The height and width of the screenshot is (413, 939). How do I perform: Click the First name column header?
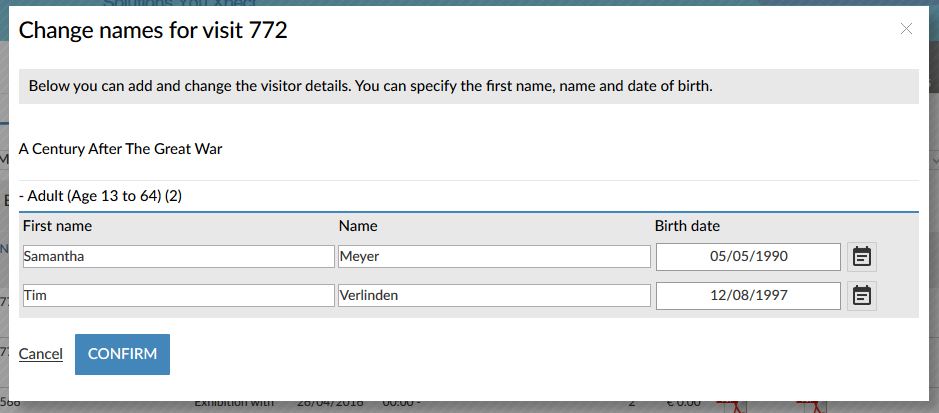coord(57,226)
